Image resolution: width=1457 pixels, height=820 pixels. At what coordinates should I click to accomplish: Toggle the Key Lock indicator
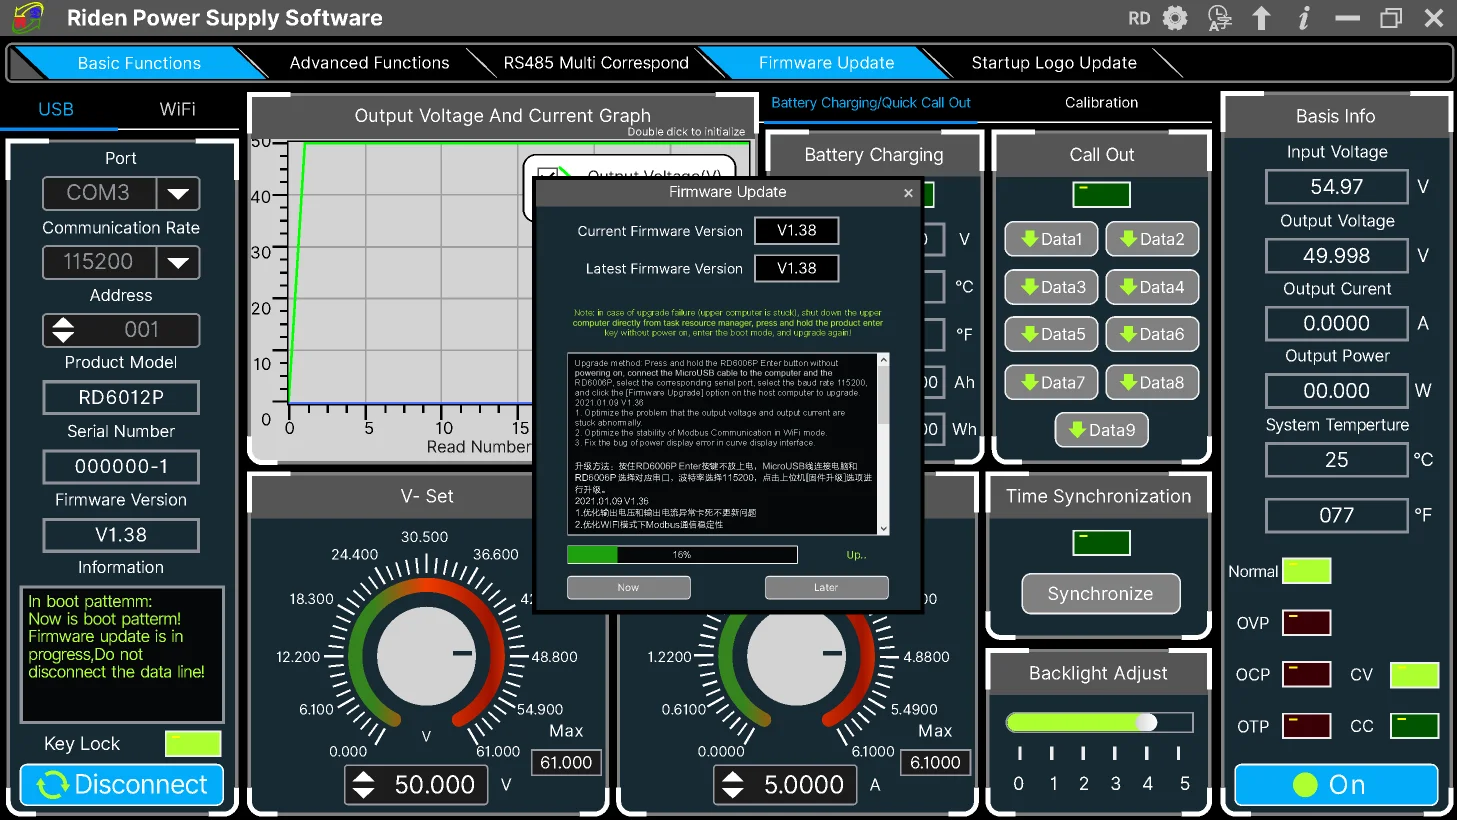coord(193,743)
